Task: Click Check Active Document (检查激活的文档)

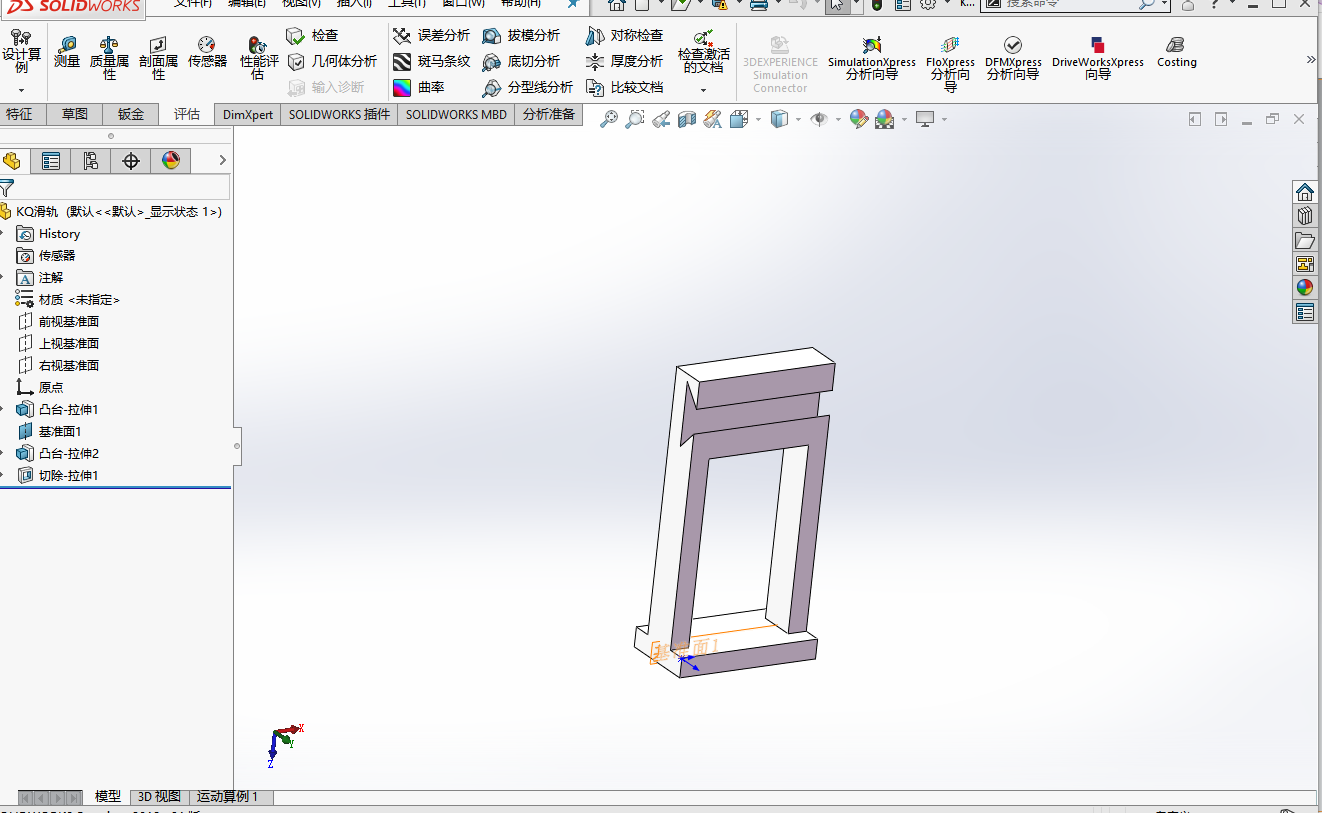Action: (703, 52)
